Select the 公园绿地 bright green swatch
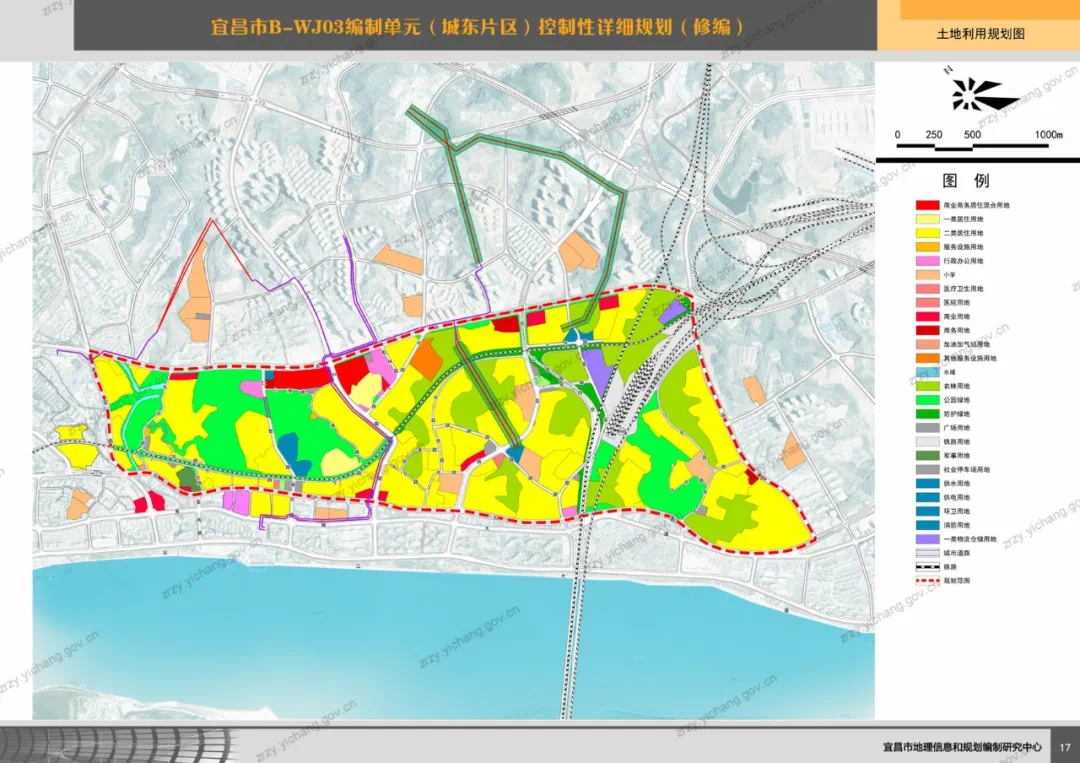1080x763 pixels. tap(927, 400)
